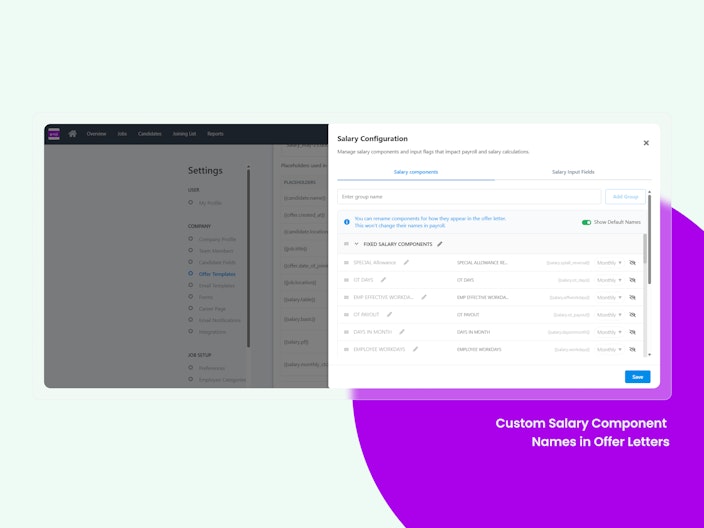This screenshot has height=528, width=704.
Task: Close the Salary Configuration panel
Action: 646,143
